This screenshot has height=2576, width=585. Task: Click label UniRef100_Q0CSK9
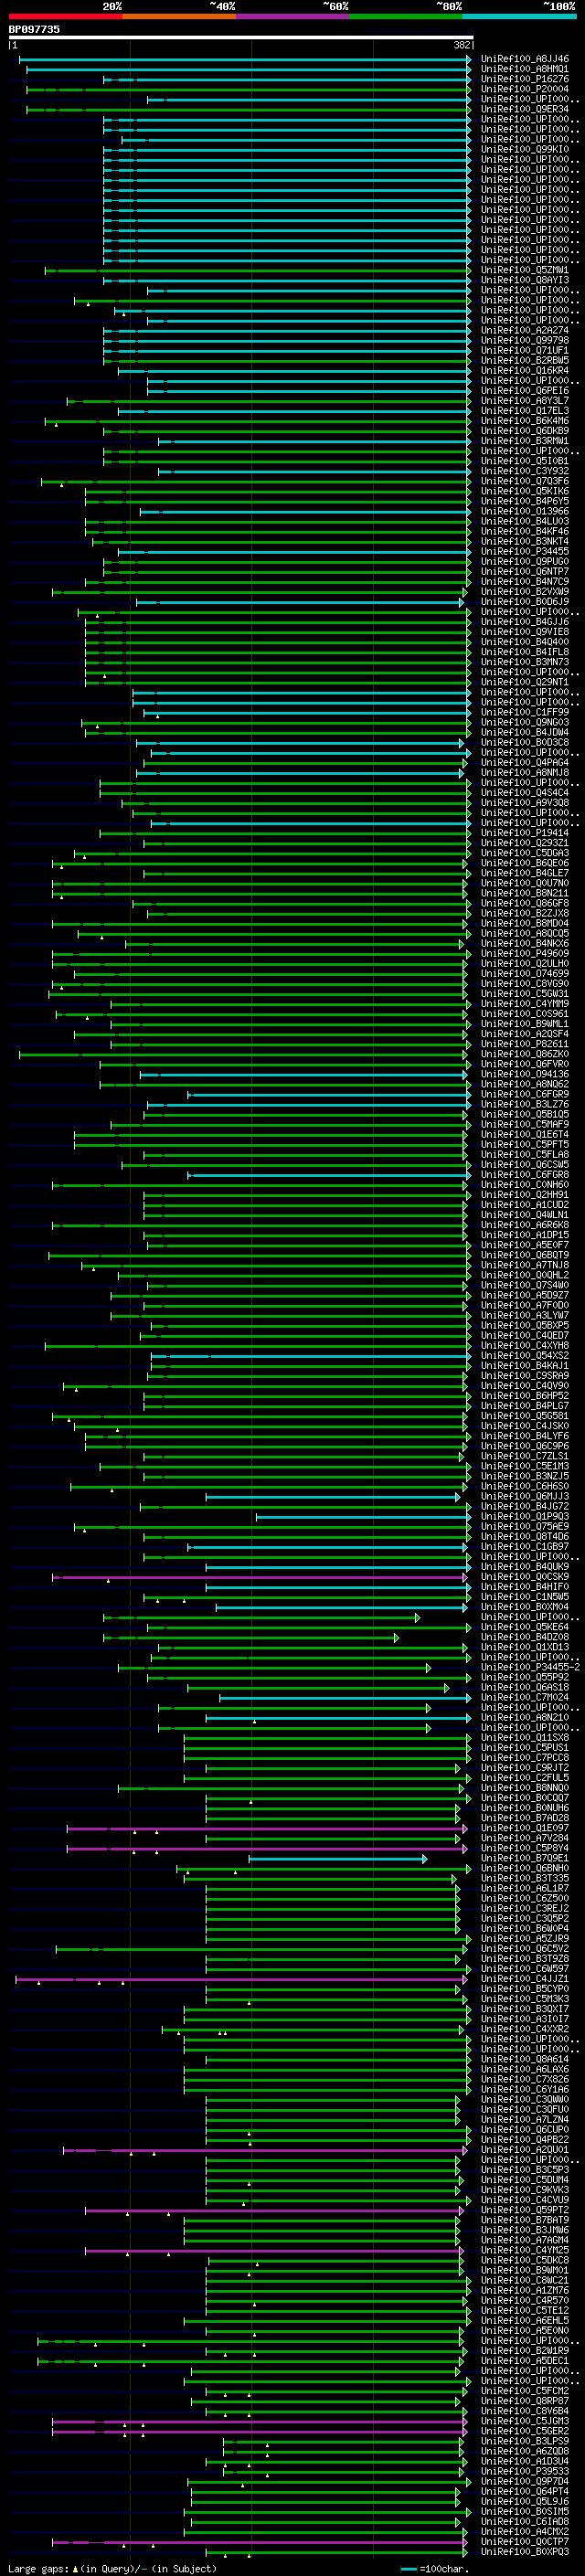525,1577
